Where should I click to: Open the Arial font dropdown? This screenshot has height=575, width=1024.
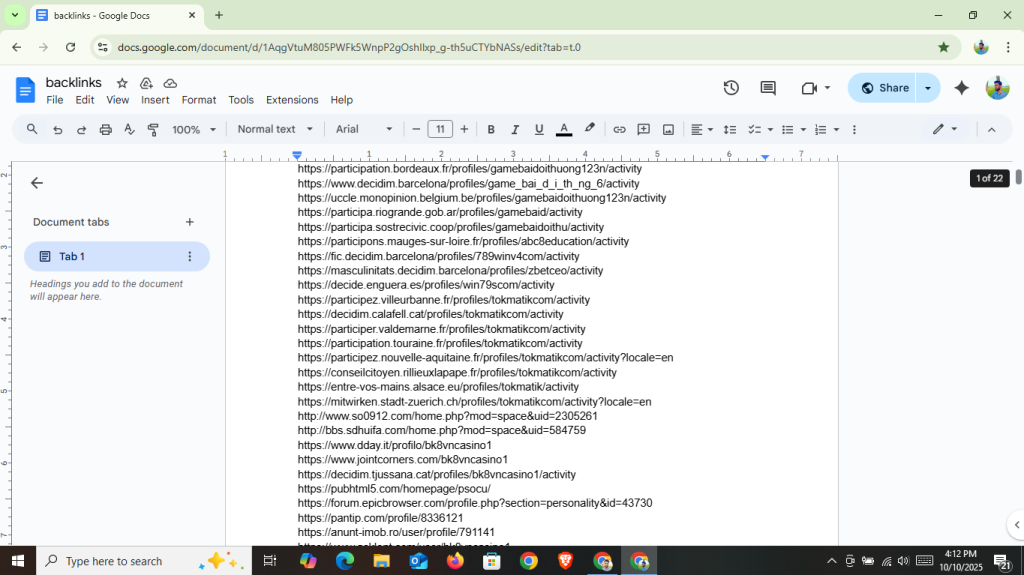(x=364, y=129)
